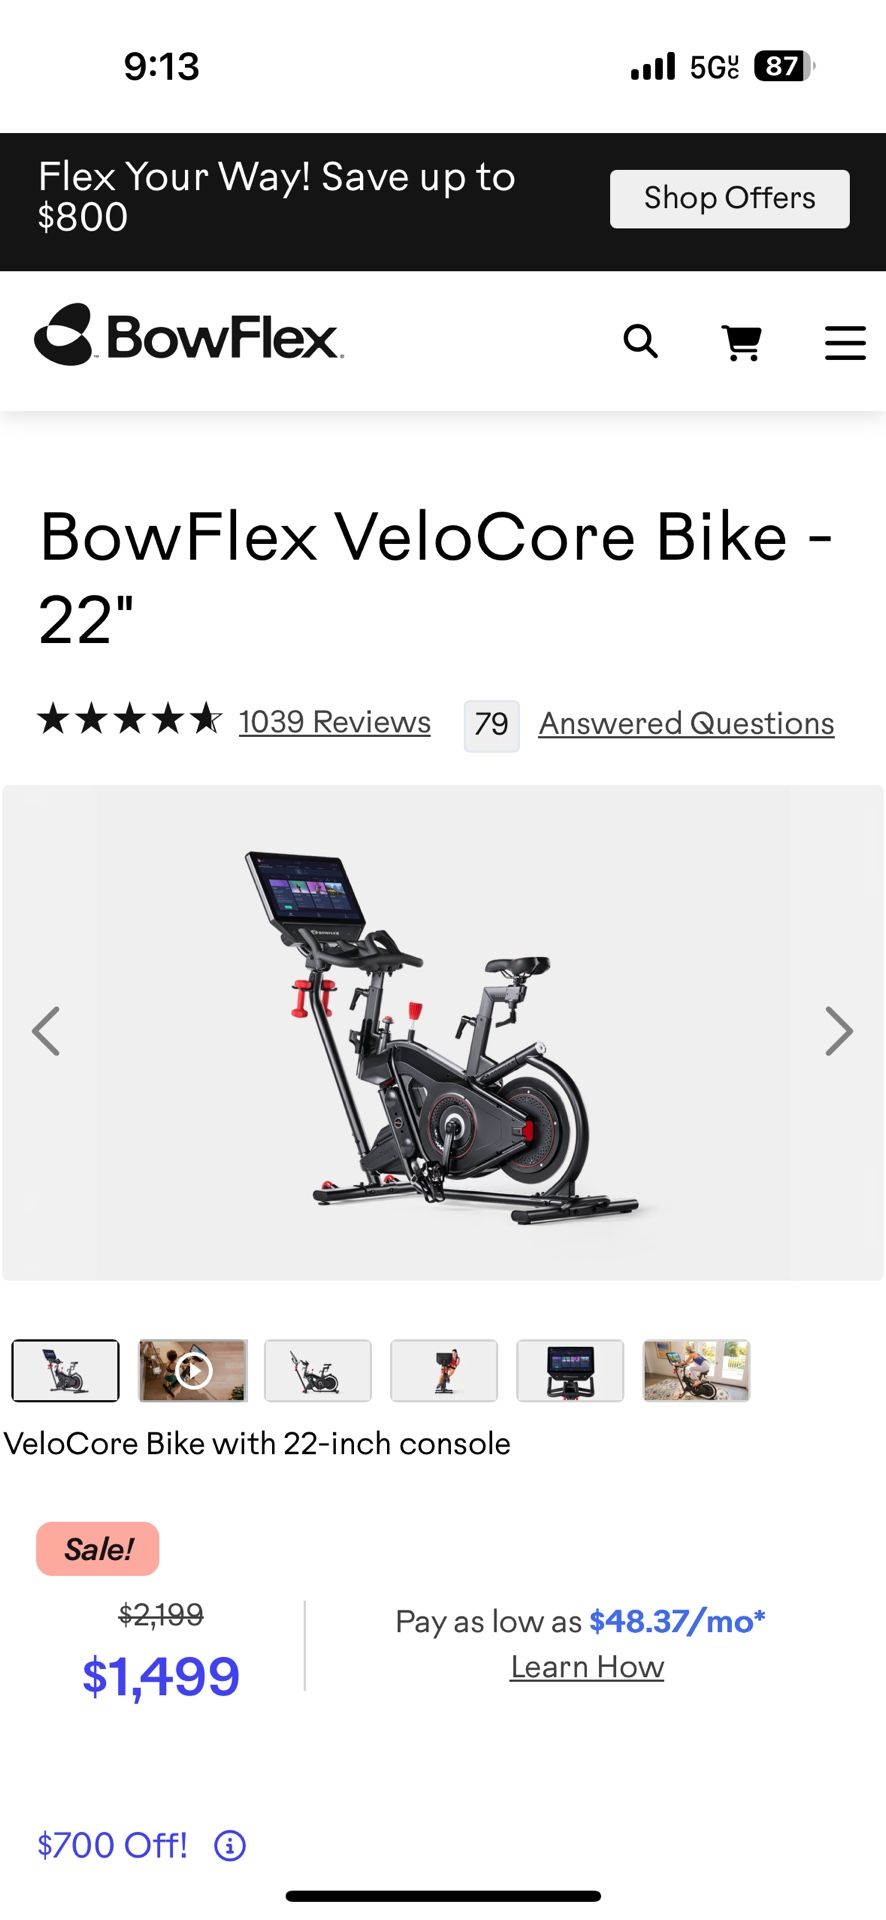Open the hamburger navigation menu
This screenshot has width=886, height=1920.
(845, 343)
